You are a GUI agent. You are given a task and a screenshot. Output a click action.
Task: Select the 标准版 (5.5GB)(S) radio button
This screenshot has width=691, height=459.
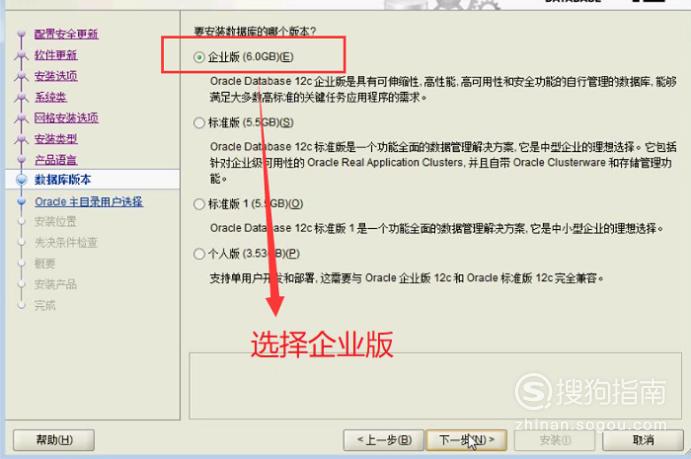point(199,122)
